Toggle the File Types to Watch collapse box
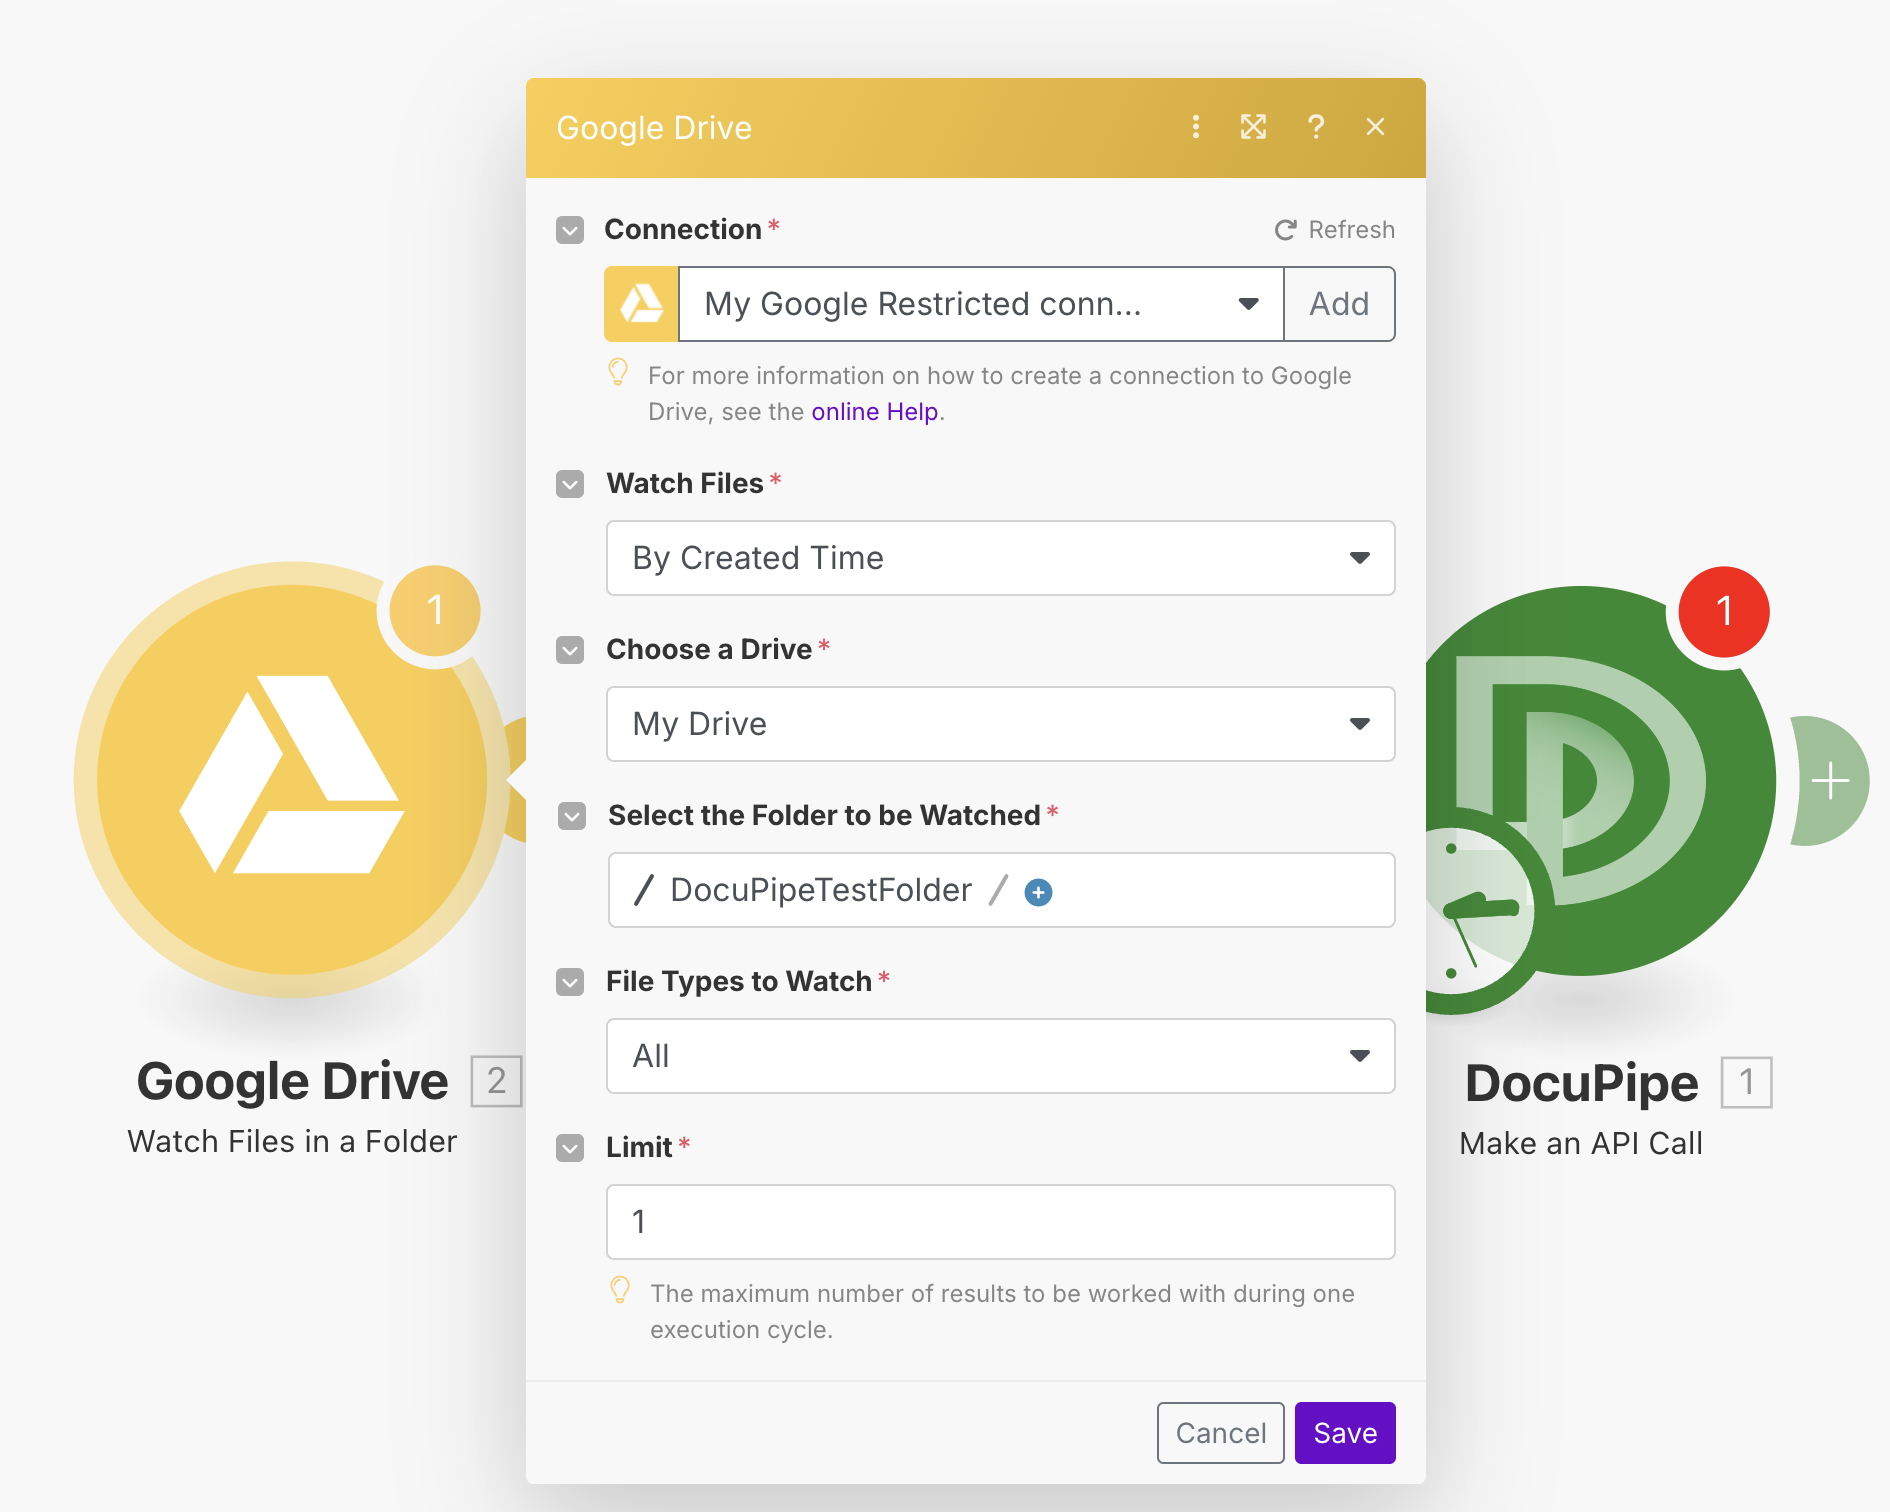This screenshot has height=1512, width=1890. 570,982
